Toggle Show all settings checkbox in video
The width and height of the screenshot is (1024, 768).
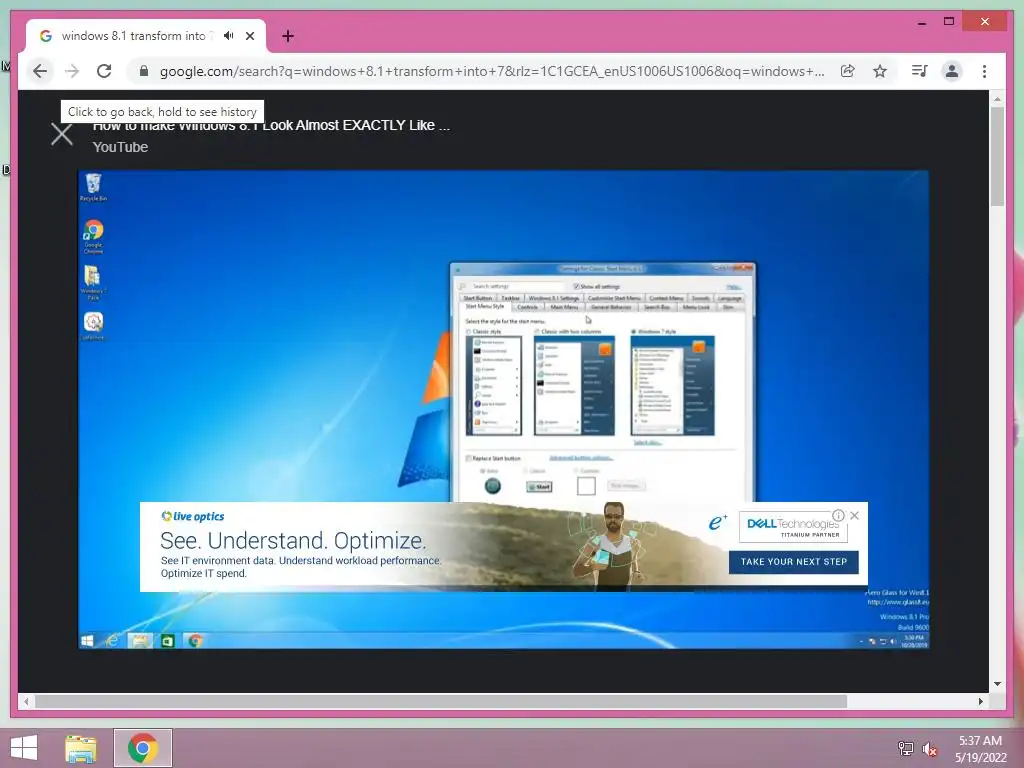[576, 286]
